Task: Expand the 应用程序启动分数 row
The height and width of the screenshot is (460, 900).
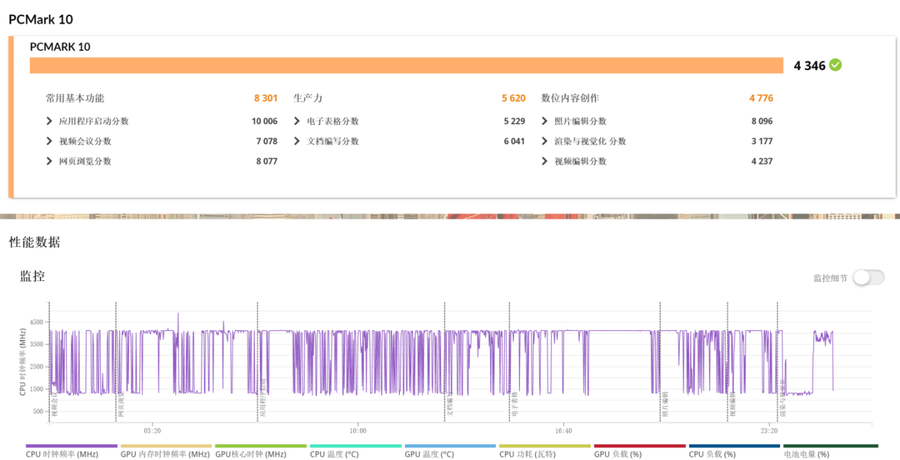Action: (50, 121)
